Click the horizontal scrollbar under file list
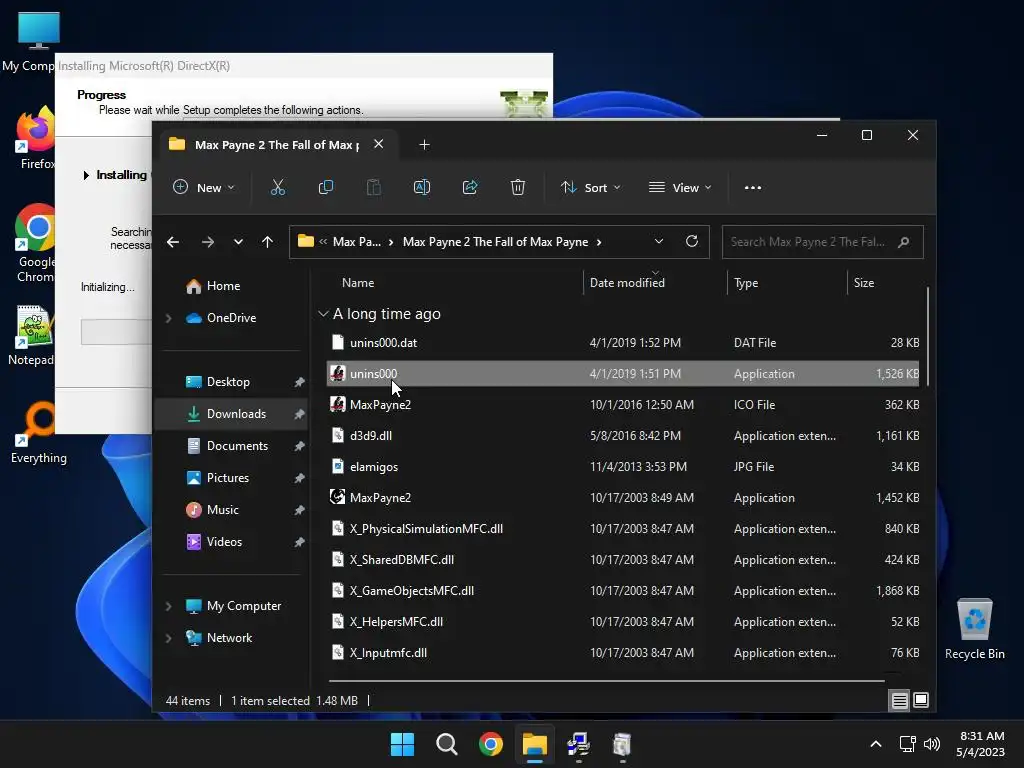 click(607, 680)
